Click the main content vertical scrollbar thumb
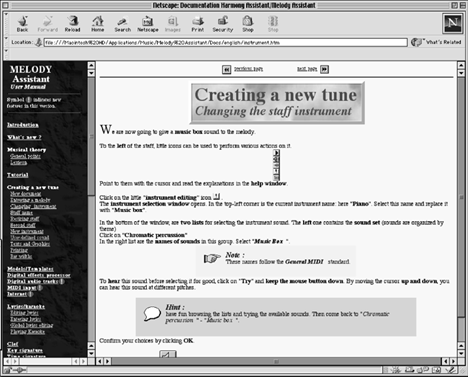This screenshot has width=468, height=377. [461, 197]
